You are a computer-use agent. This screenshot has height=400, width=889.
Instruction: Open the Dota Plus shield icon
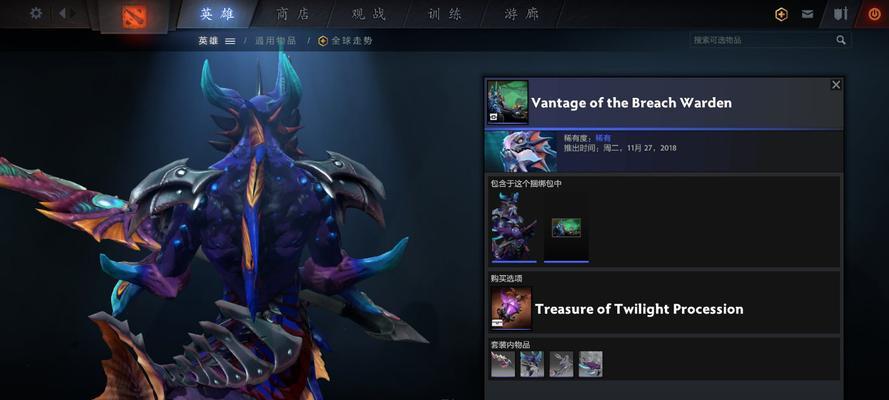point(781,15)
